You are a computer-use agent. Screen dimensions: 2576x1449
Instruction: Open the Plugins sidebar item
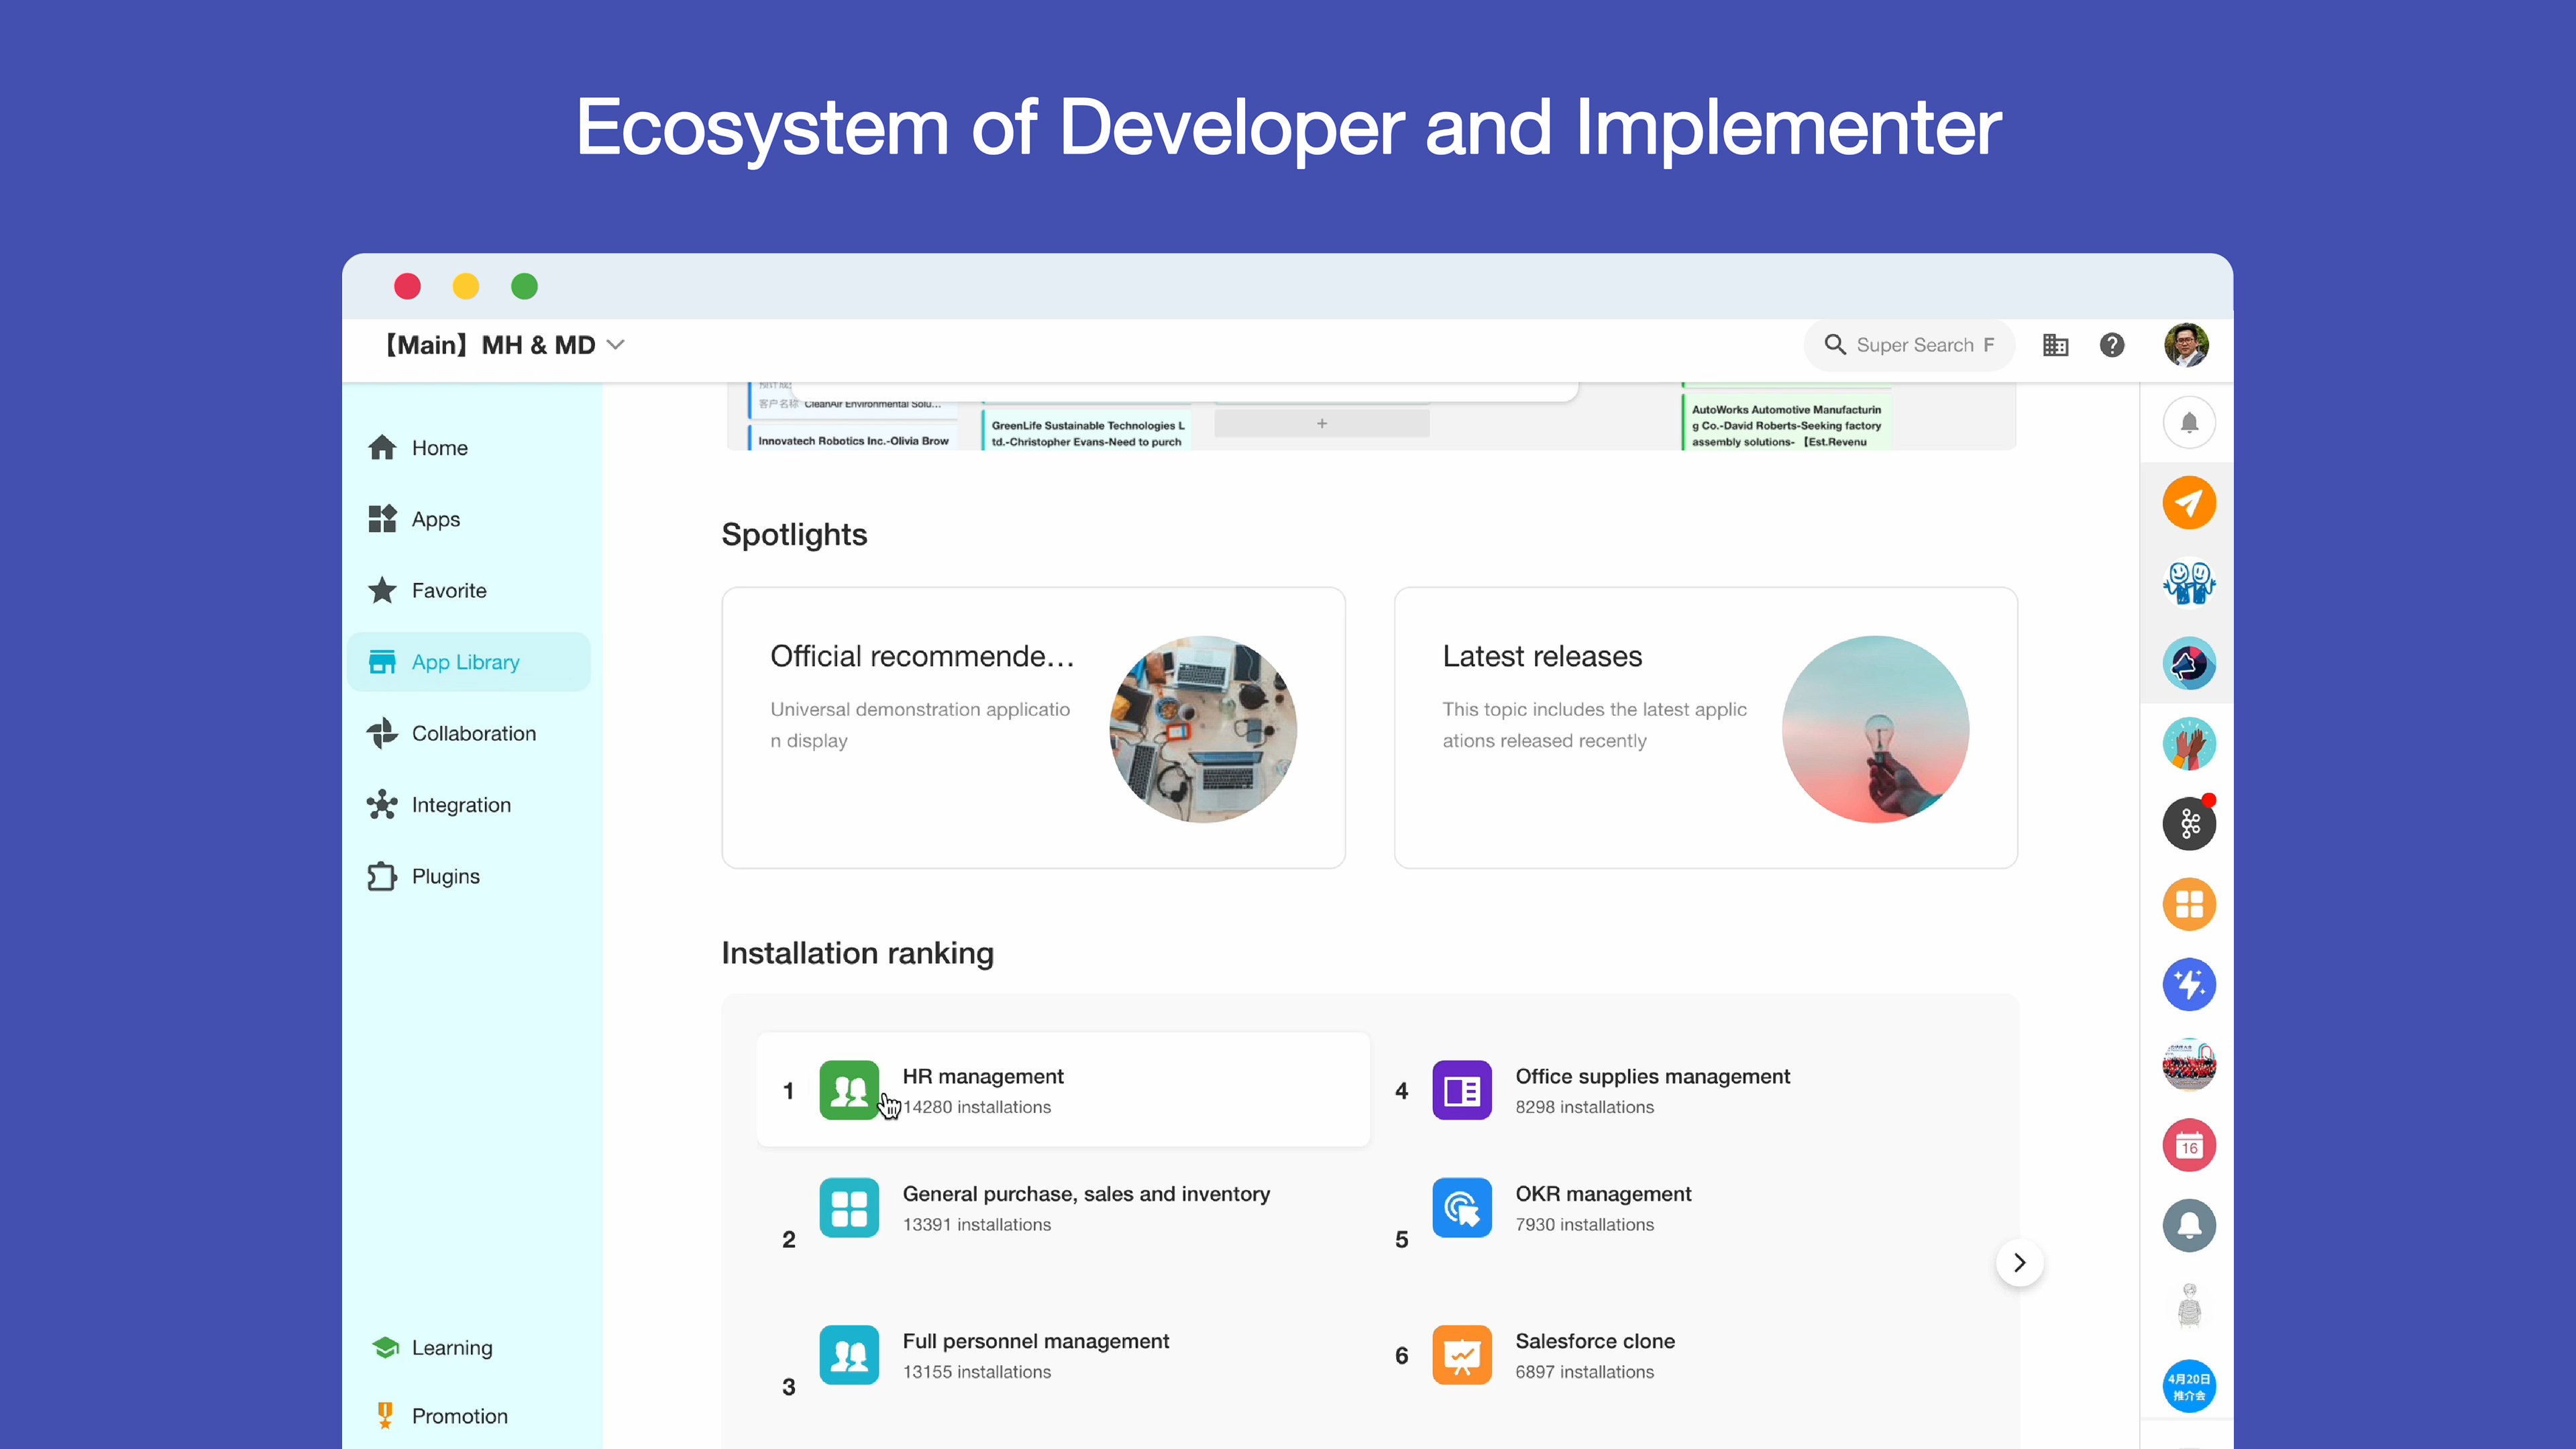coord(445,876)
